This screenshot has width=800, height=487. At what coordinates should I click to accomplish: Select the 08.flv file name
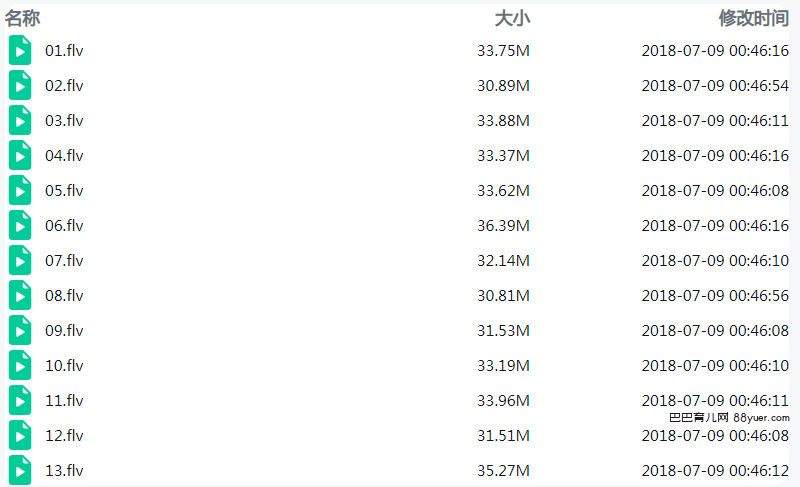coord(64,296)
